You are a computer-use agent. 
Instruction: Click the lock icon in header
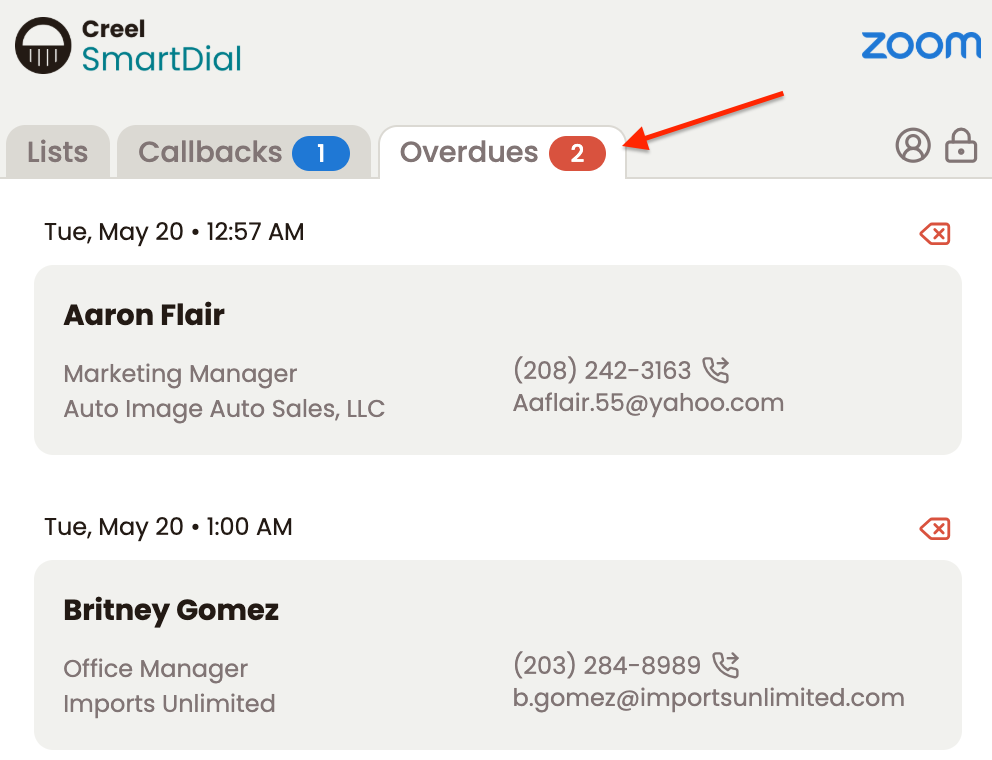coord(961,146)
